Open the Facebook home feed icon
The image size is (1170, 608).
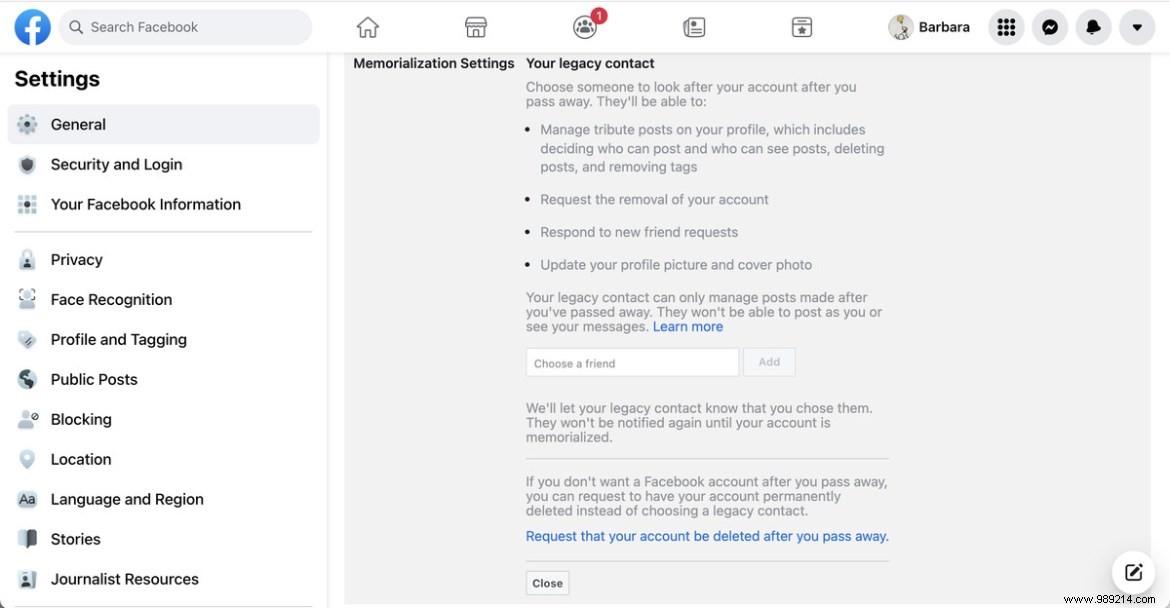coord(368,27)
